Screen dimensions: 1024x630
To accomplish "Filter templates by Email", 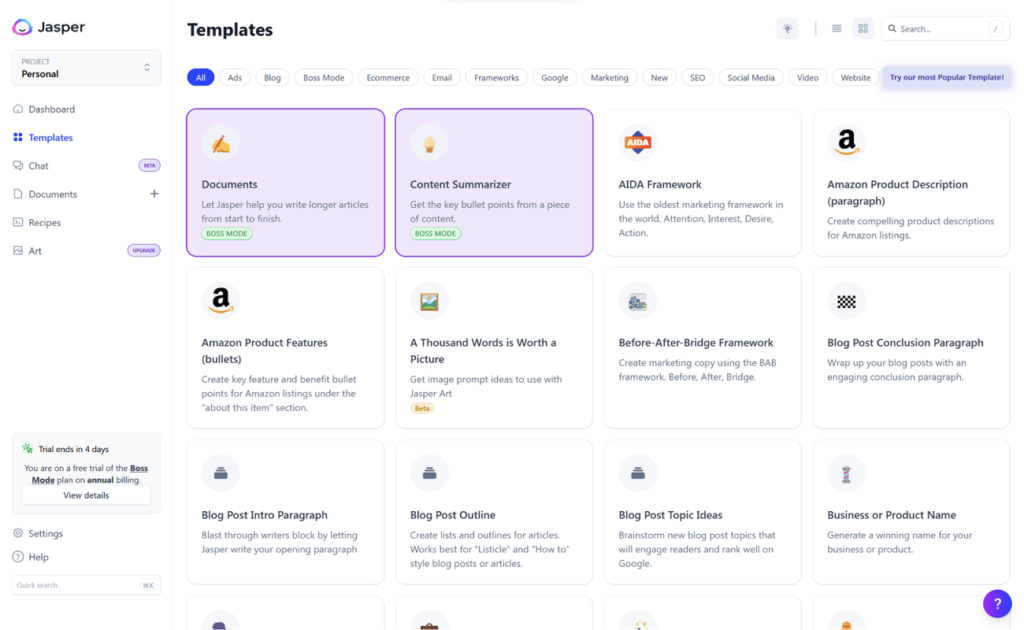I will 441,77.
